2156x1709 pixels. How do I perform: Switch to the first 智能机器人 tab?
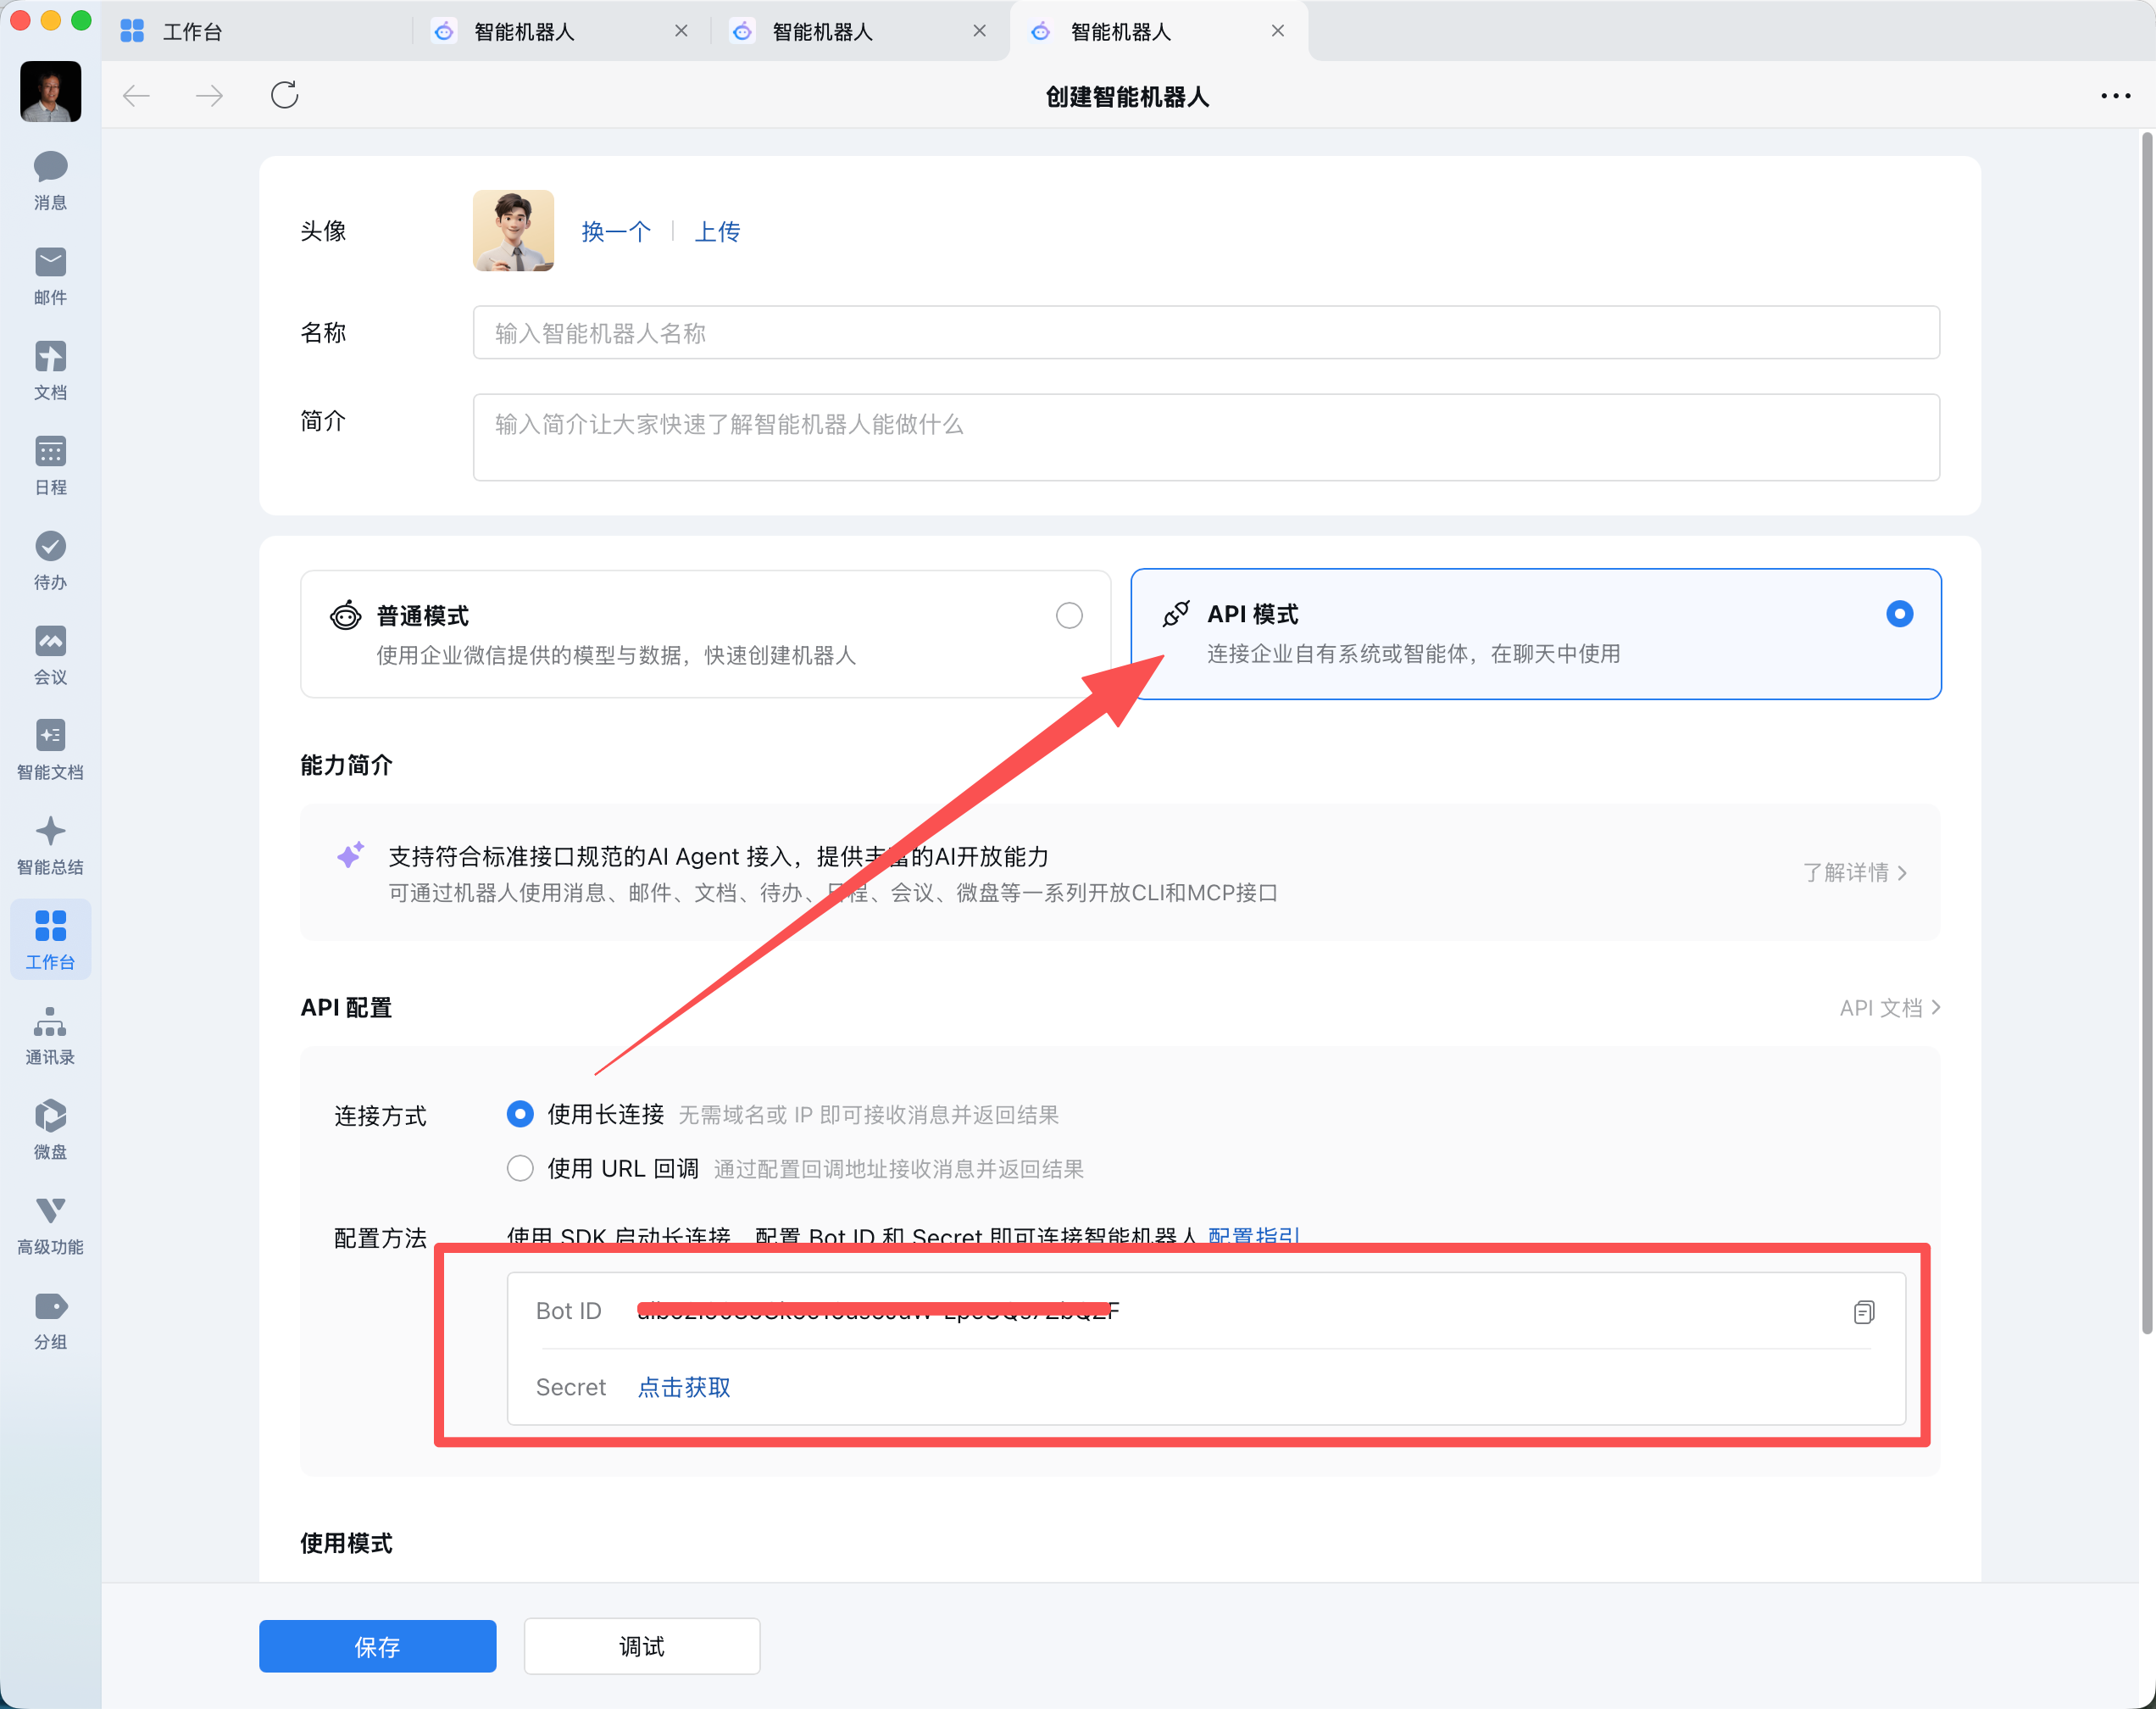coord(560,31)
